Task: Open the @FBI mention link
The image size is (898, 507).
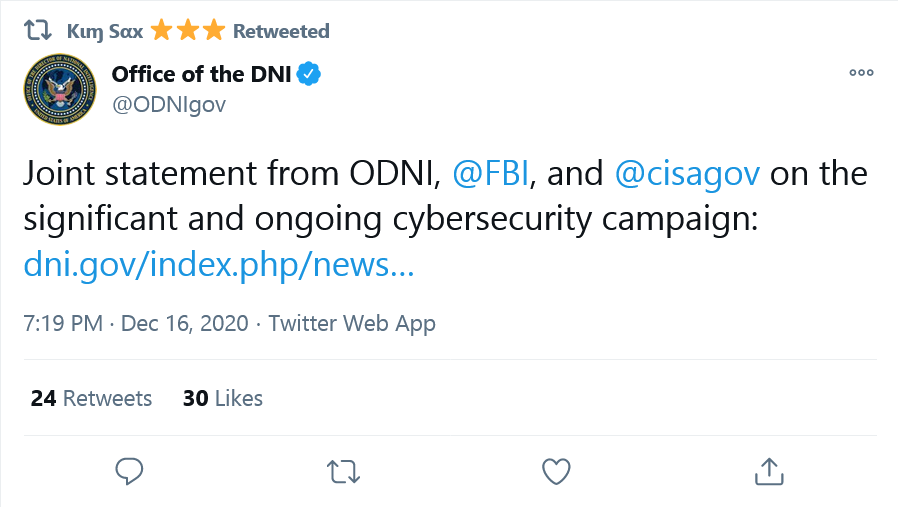Action: [x=491, y=174]
